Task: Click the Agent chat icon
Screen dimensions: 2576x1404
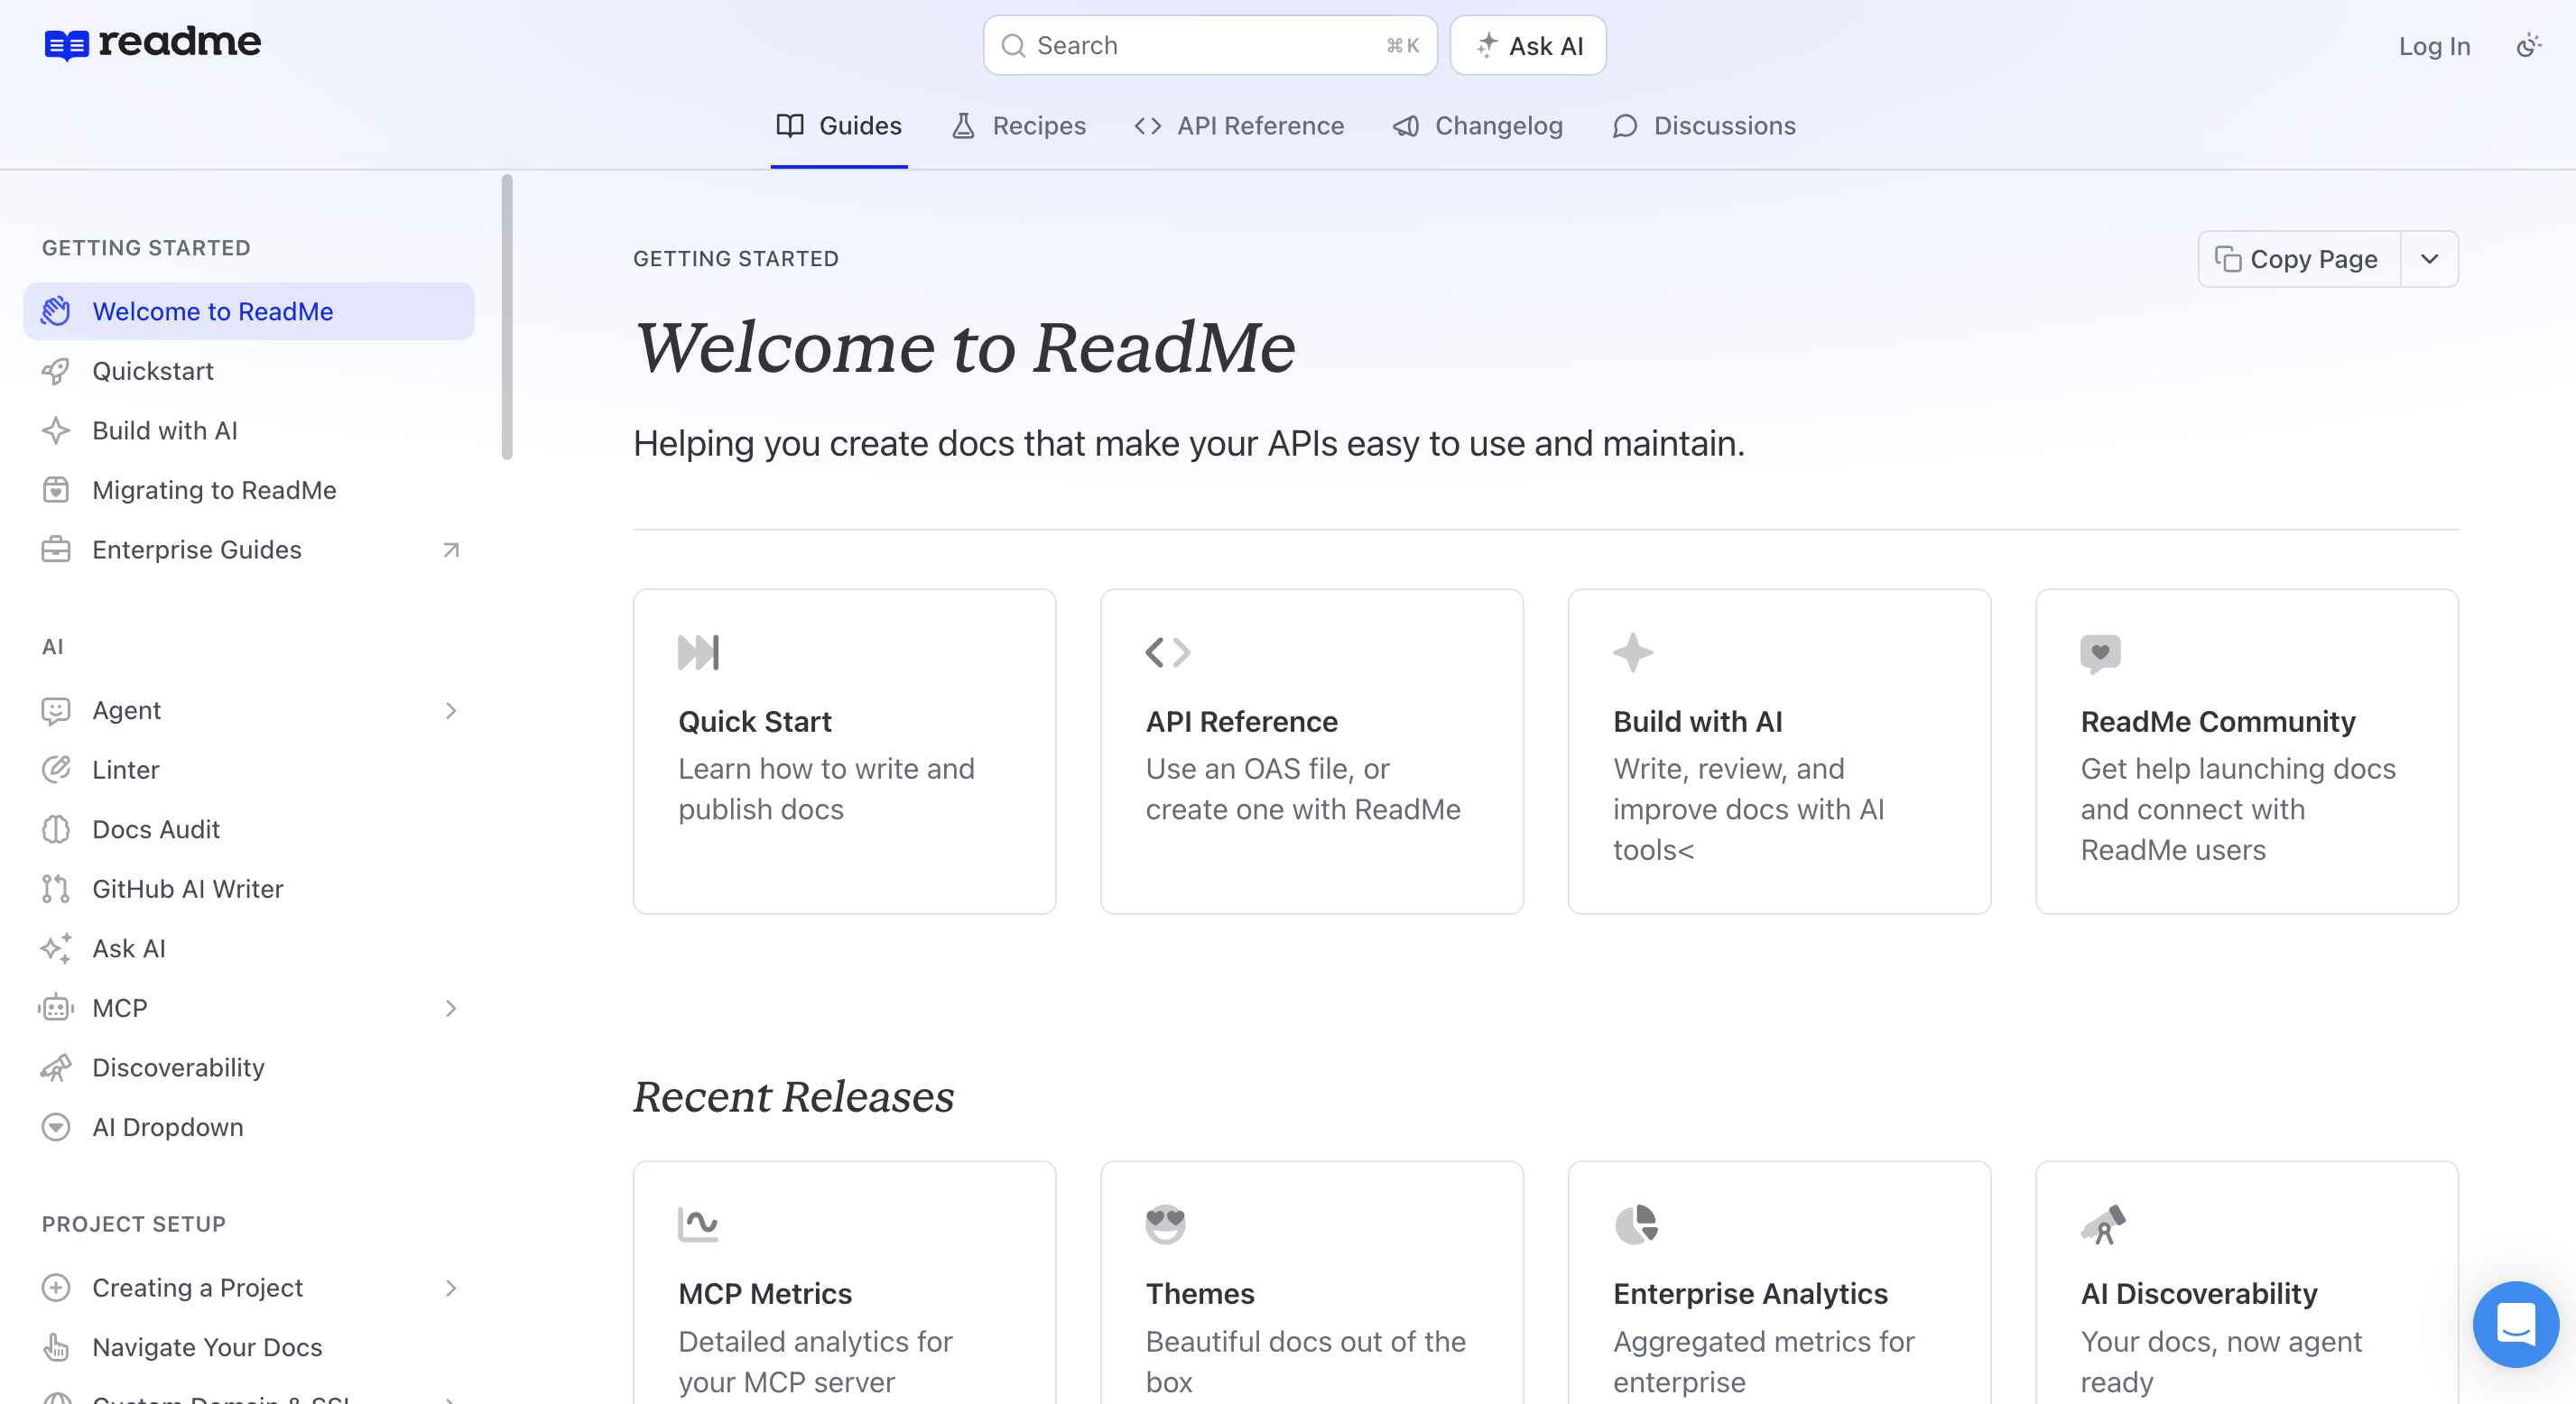Action: (x=56, y=710)
